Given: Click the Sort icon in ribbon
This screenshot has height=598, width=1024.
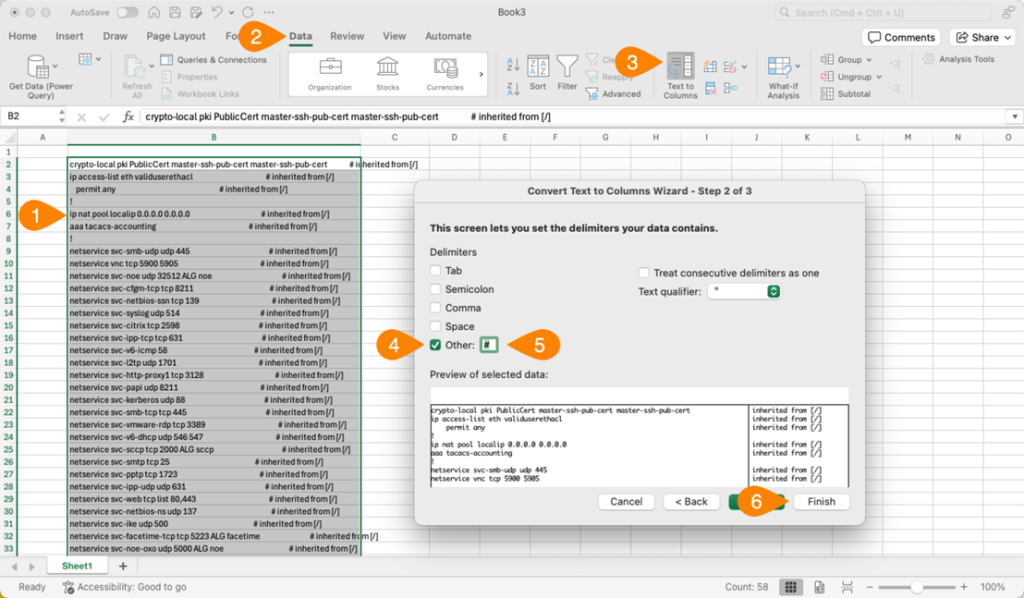Looking at the screenshot, I should (538, 73).
